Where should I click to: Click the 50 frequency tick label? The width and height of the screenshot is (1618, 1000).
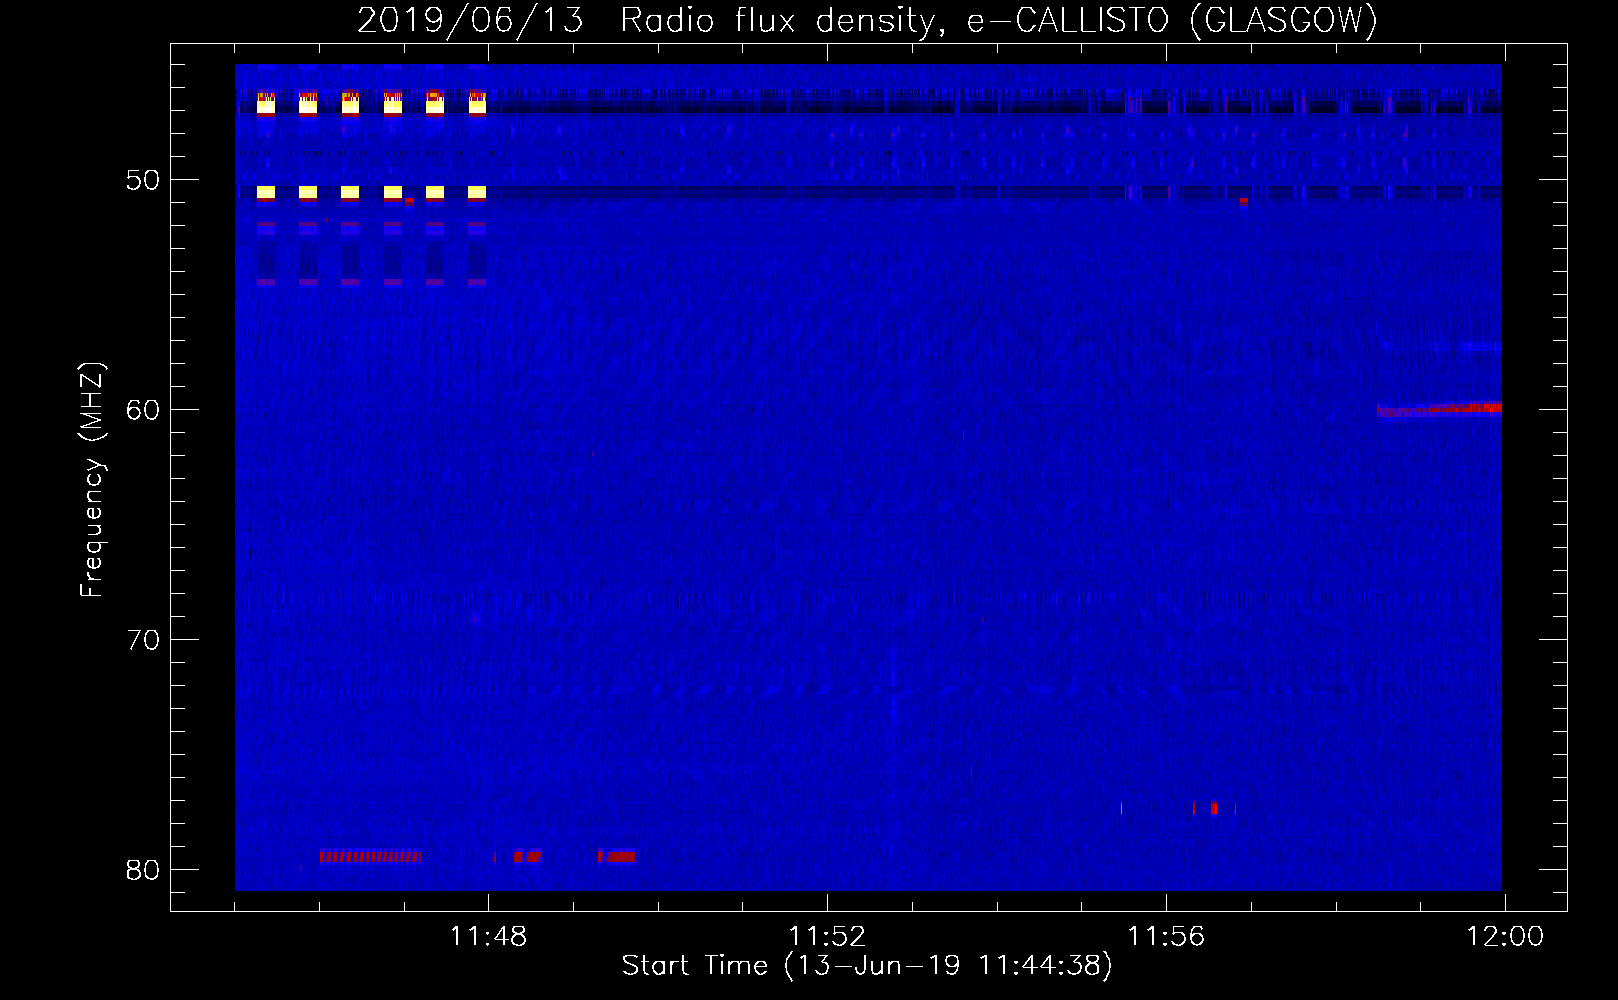pyautogui.click(x=144, y=180)
